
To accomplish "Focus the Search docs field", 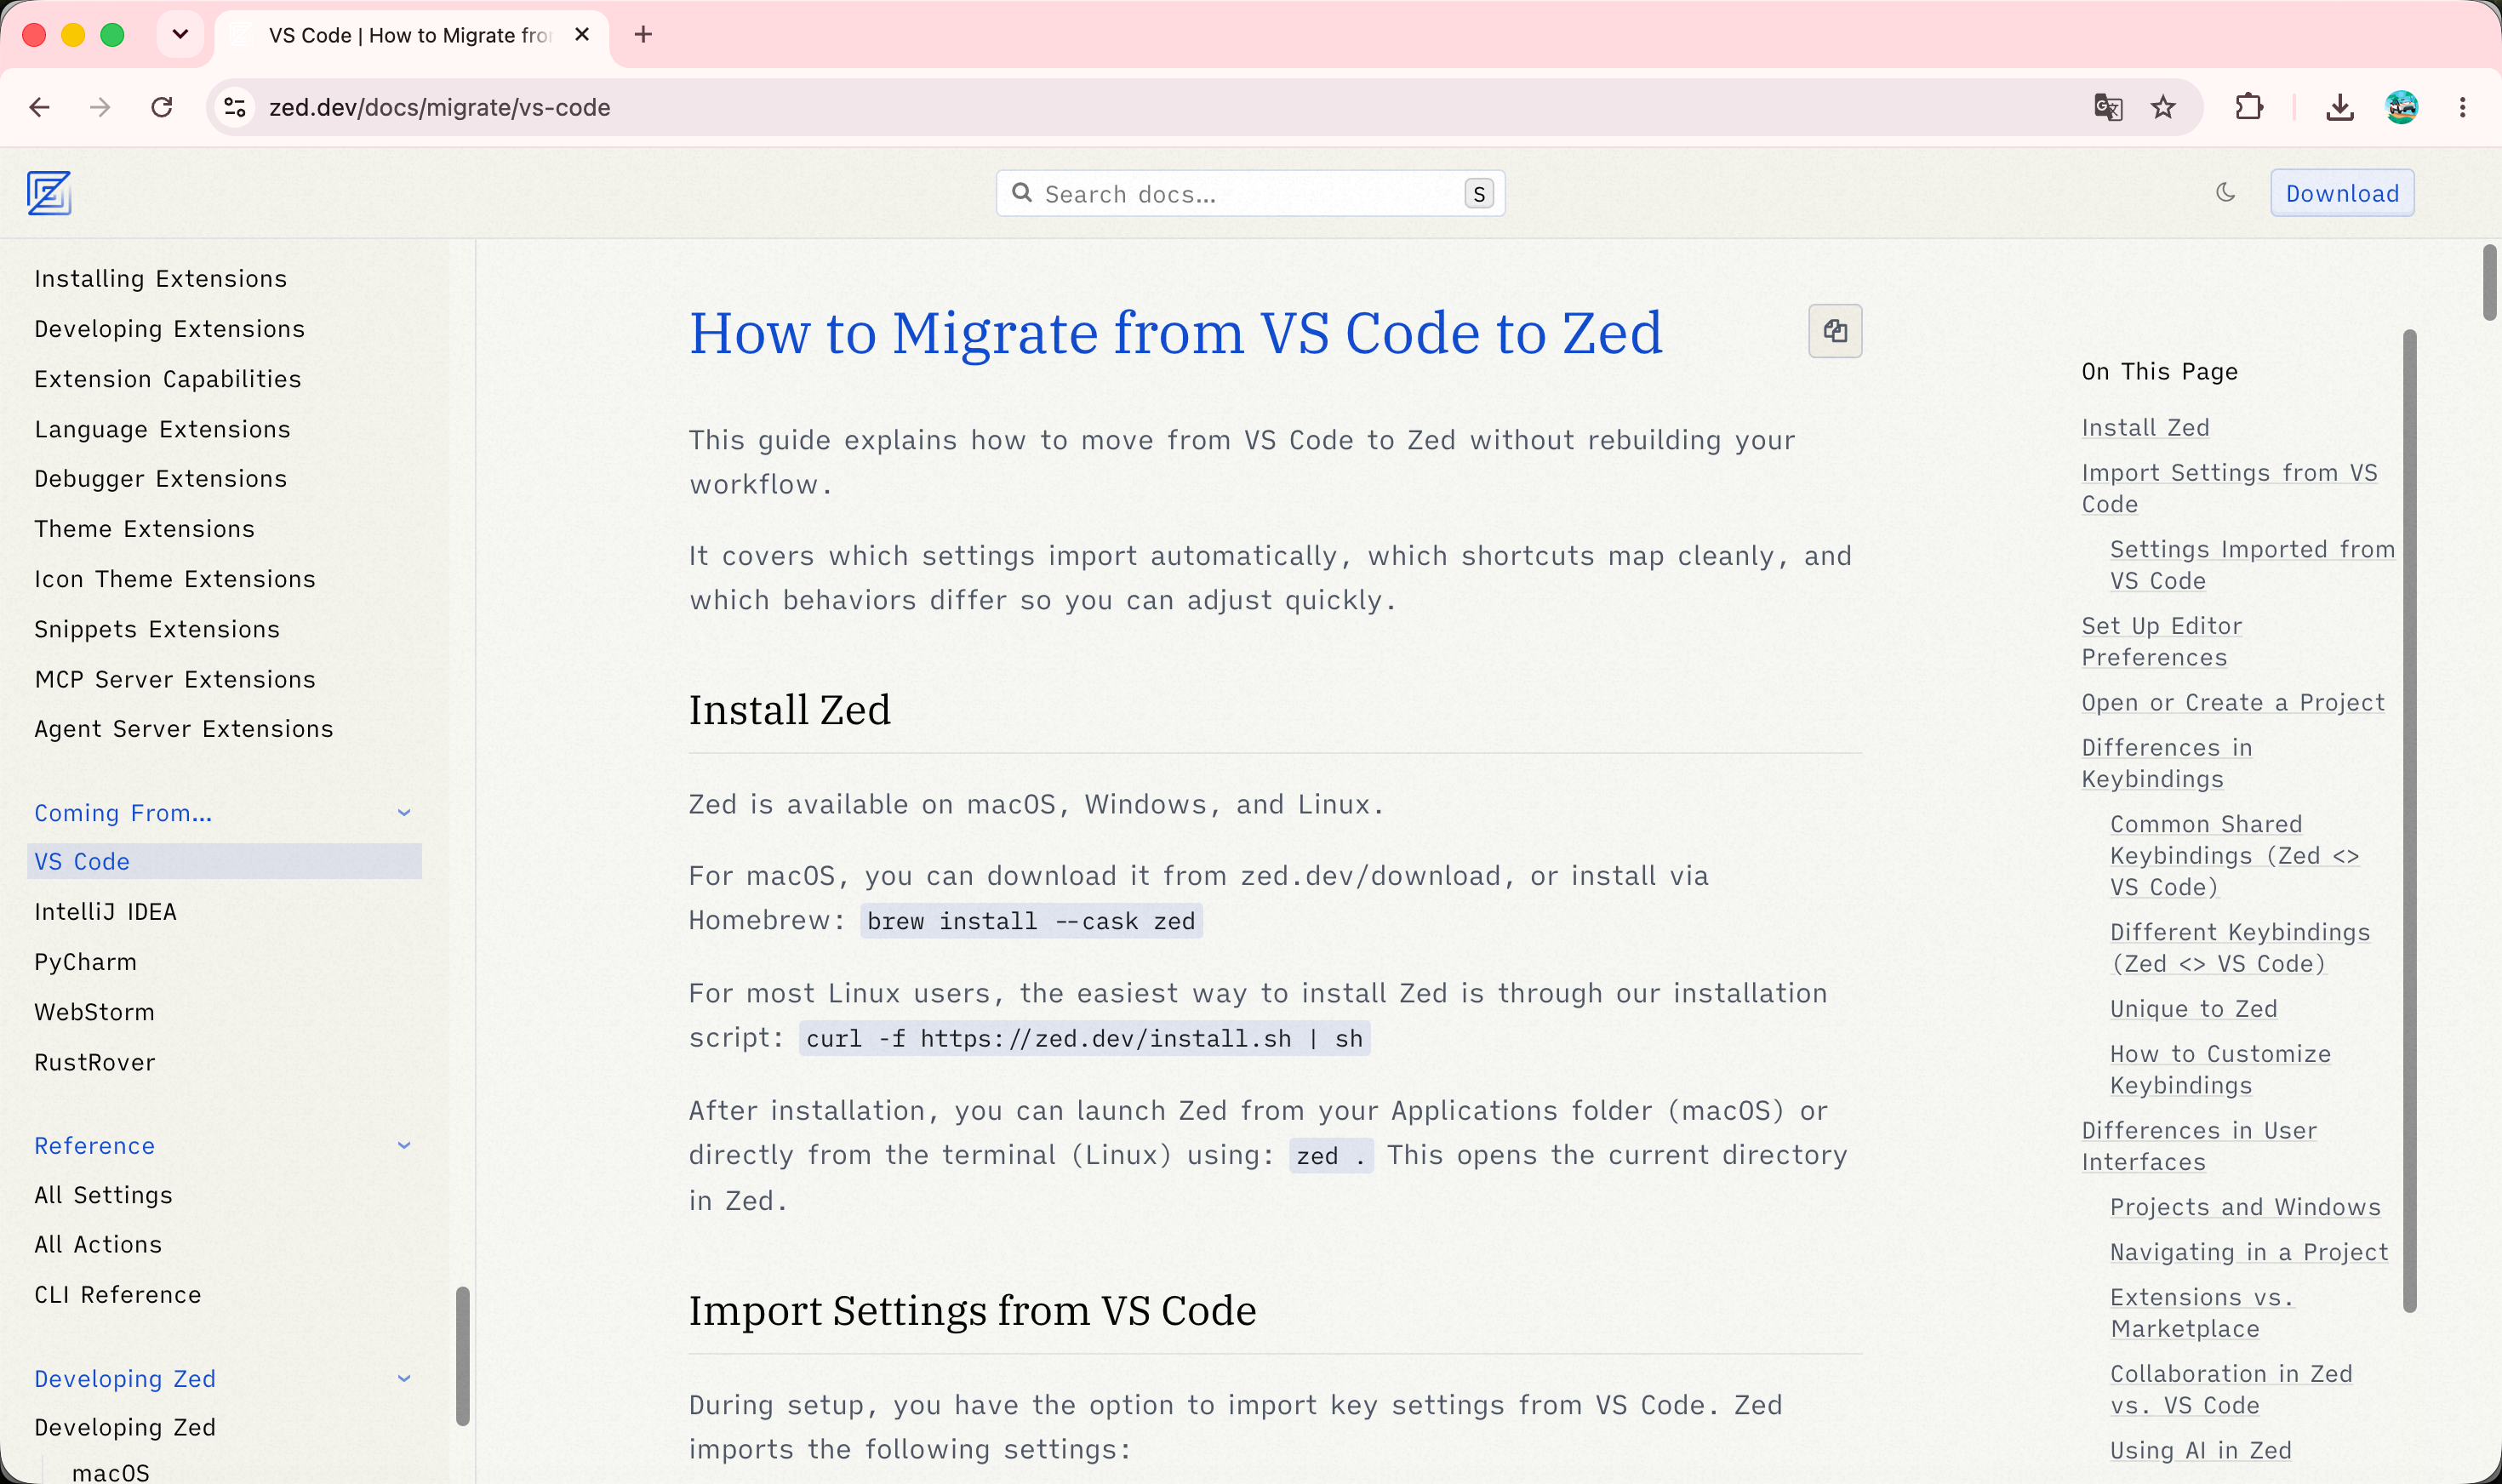I will click(x=1250, y=193).
